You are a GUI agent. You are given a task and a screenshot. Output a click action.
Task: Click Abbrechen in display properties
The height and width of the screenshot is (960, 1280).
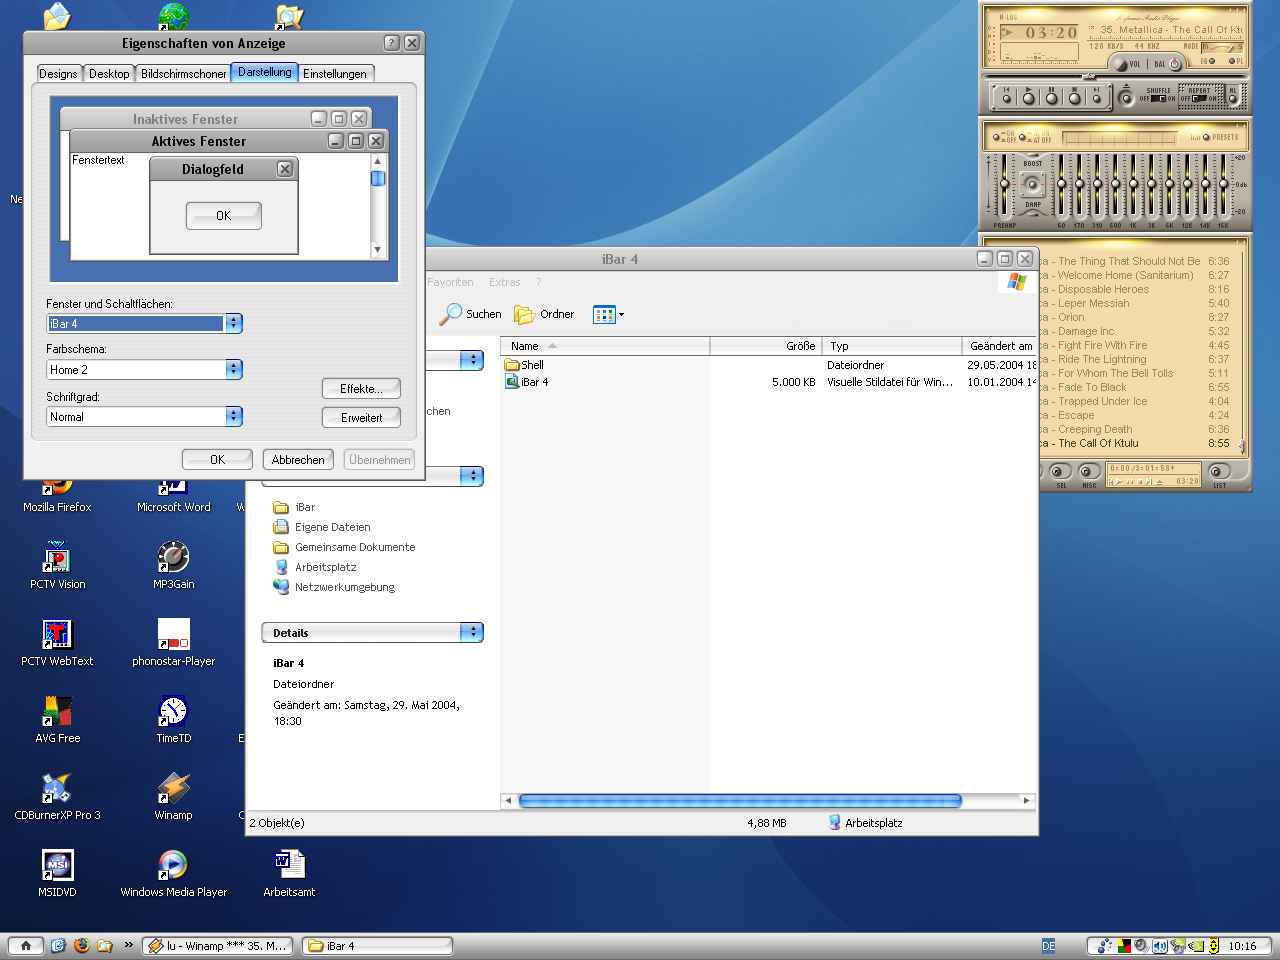pos(298,460)
